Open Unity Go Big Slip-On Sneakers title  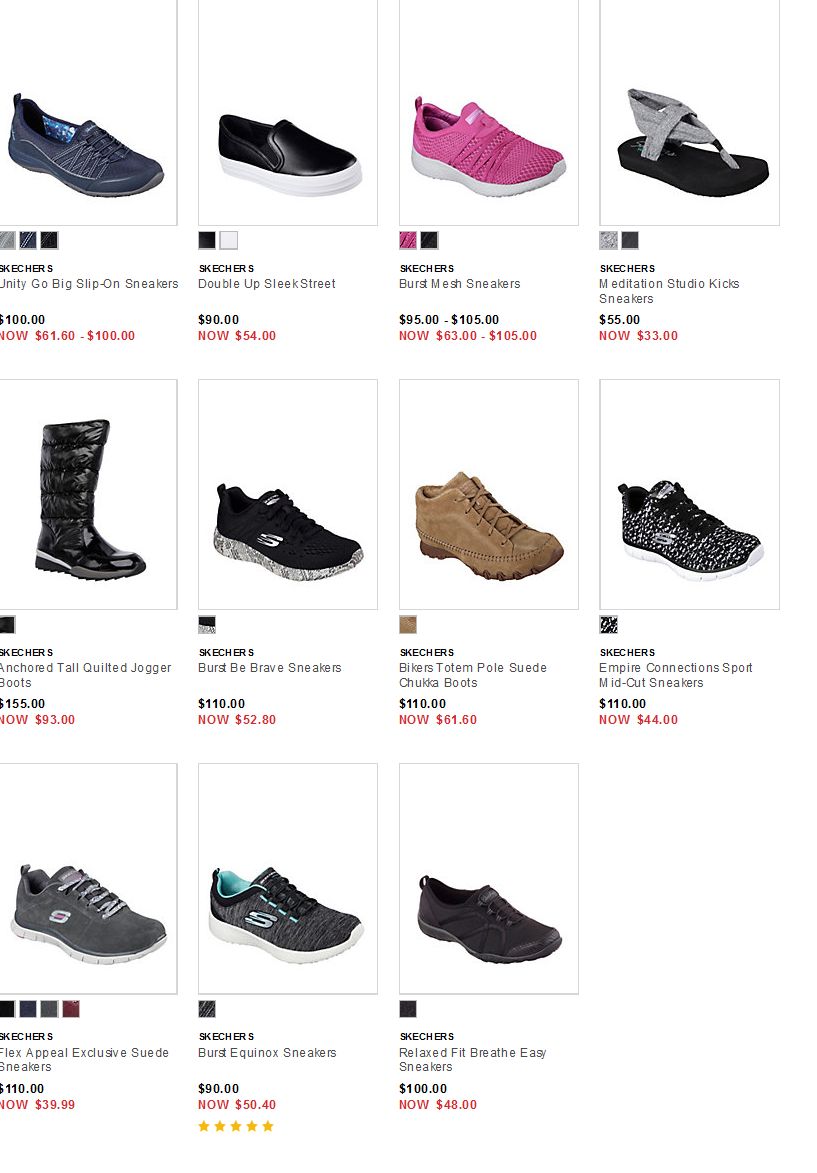89,284
